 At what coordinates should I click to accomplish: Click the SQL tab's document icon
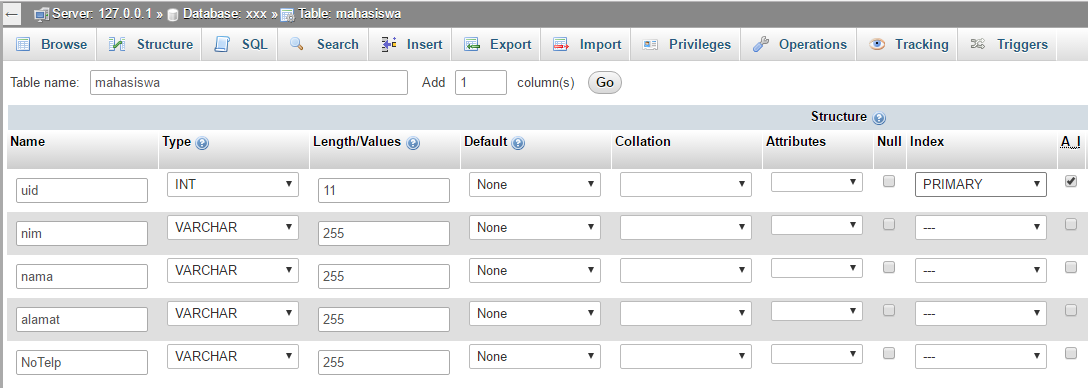point(222,44)
